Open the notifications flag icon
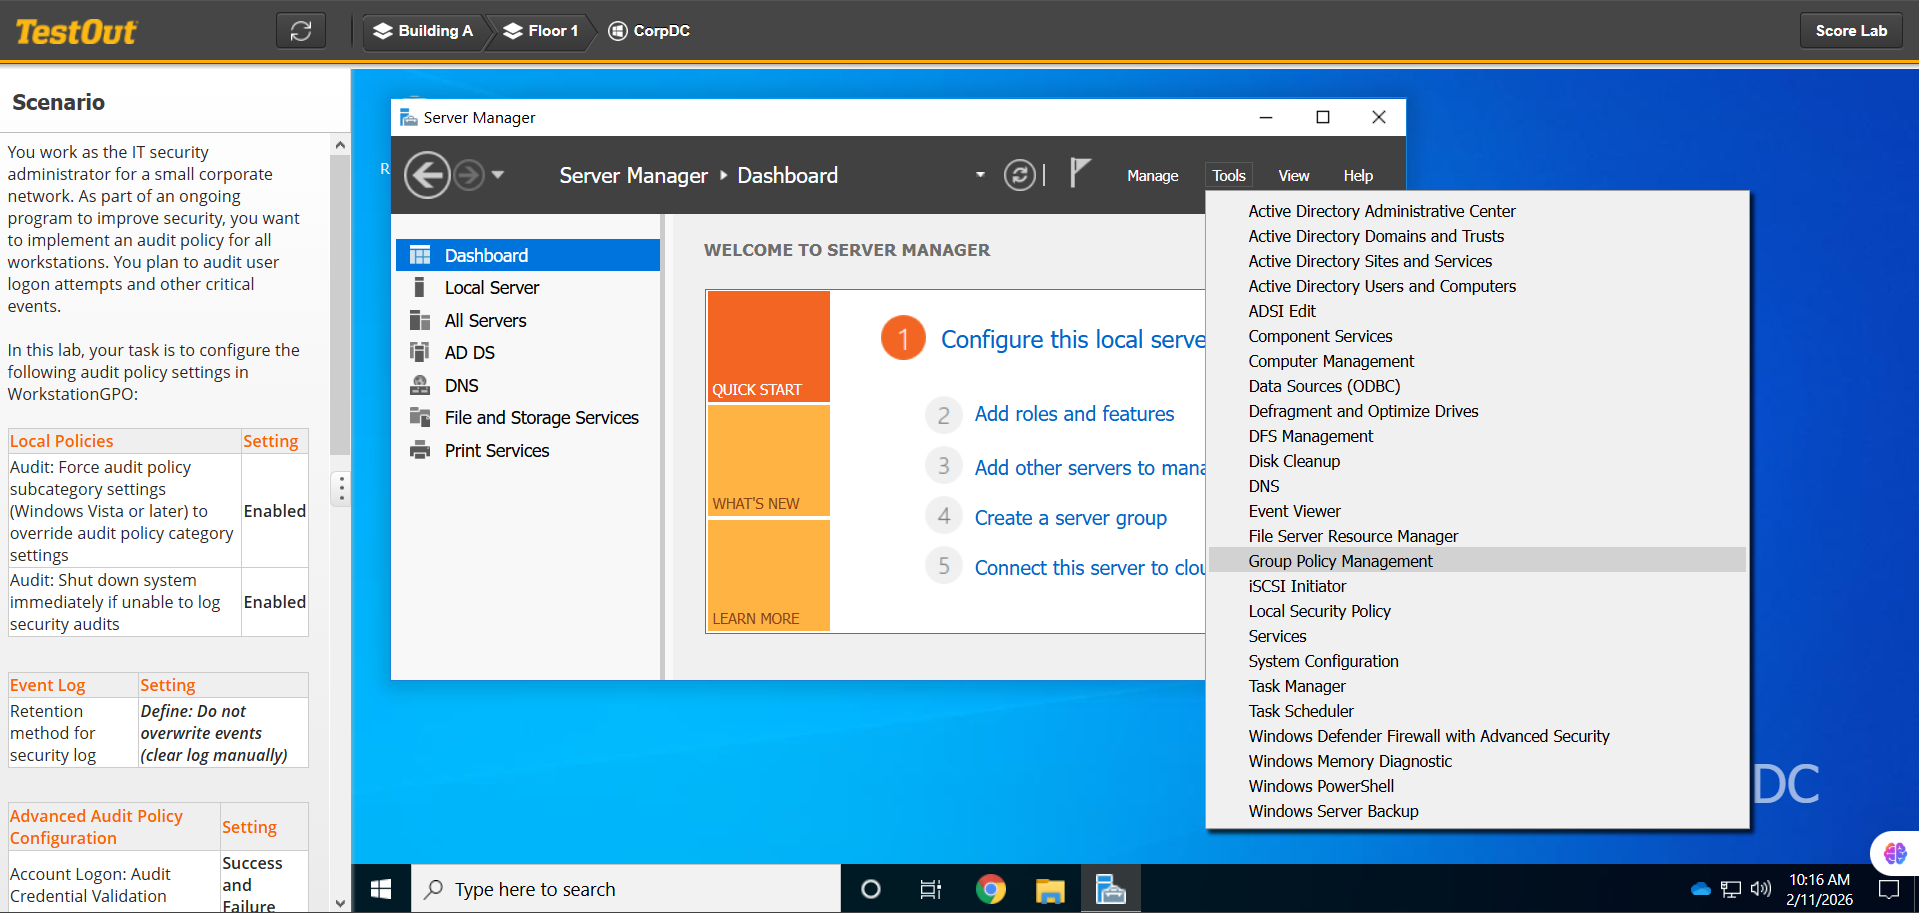The width and height of the screenshot is (1919, 913). tap(1079, 174)
